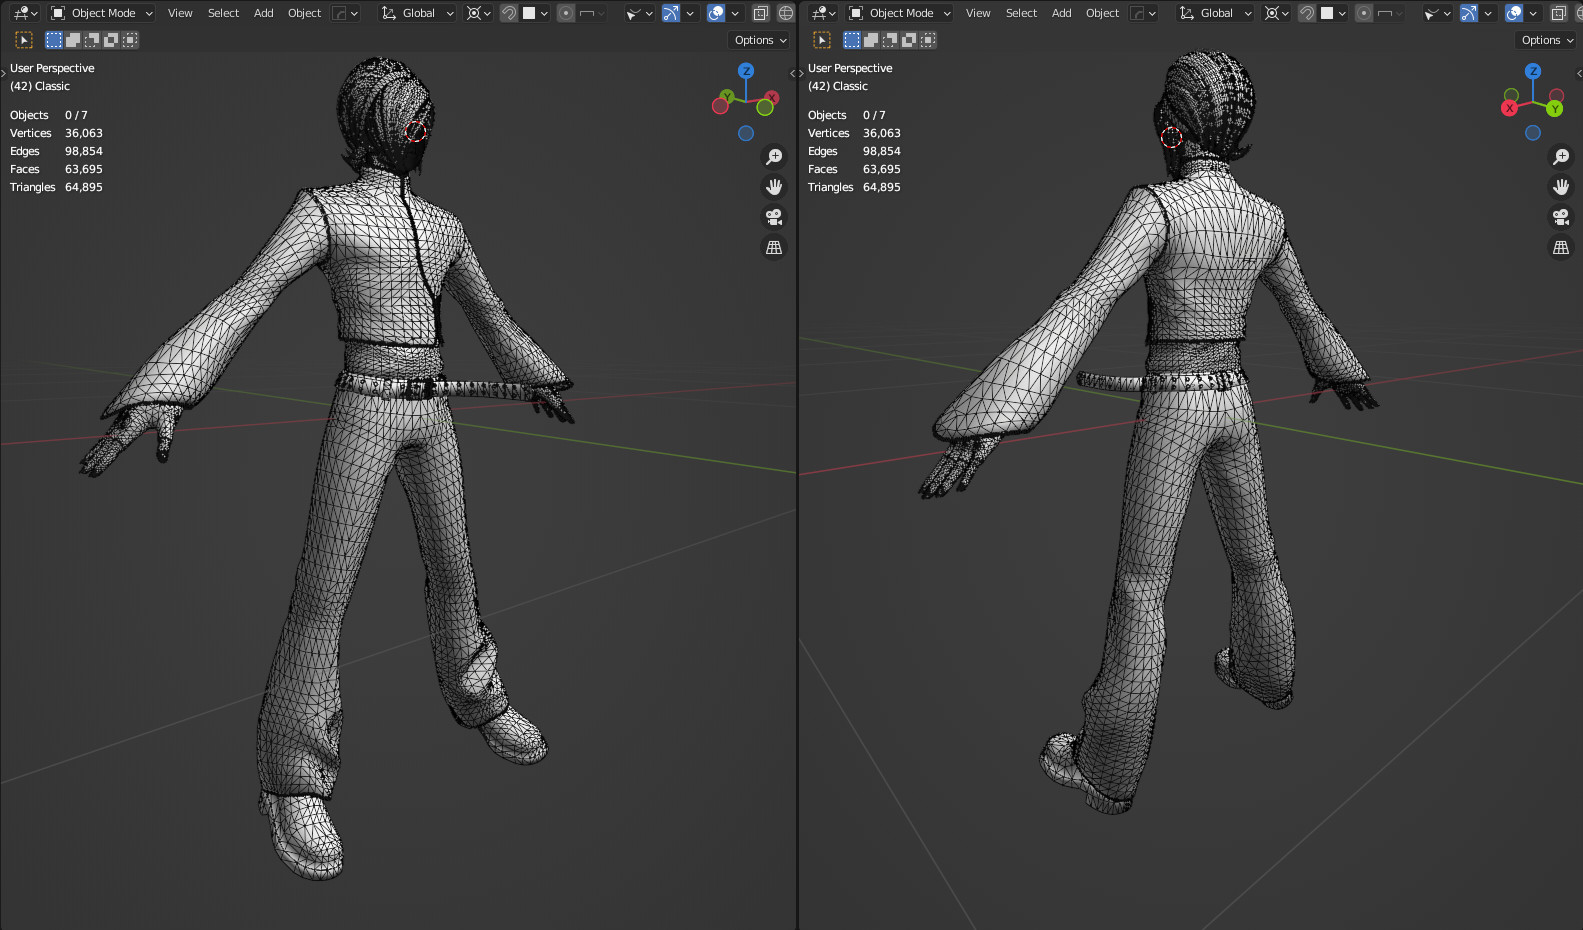The width and height of the screenshot is (1583, 930).
Task: Toggle show overlays button in left viewport
Action: click(x=716, y=13)
